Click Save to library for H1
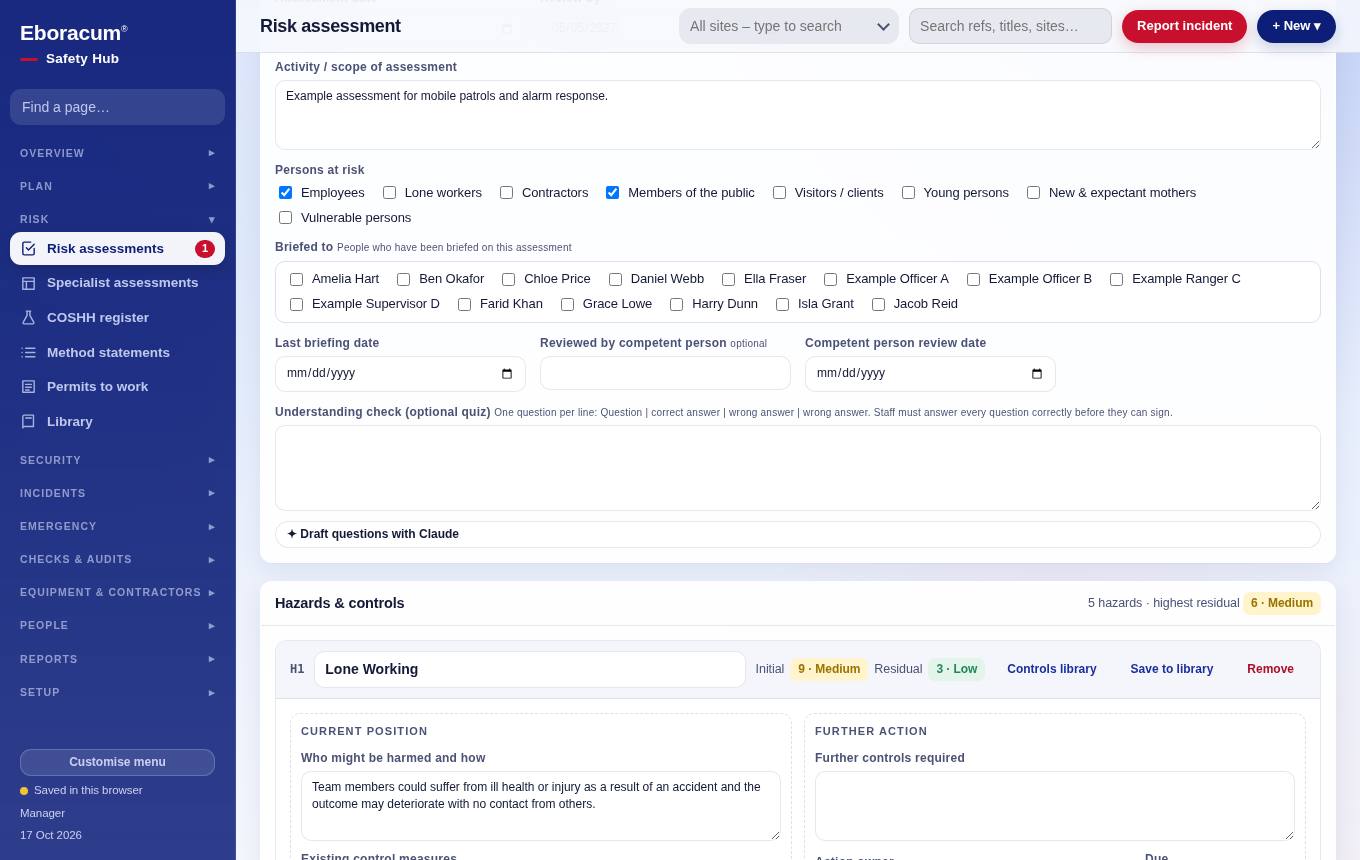Screen dimensions: 1360x860 point(1172,669)
